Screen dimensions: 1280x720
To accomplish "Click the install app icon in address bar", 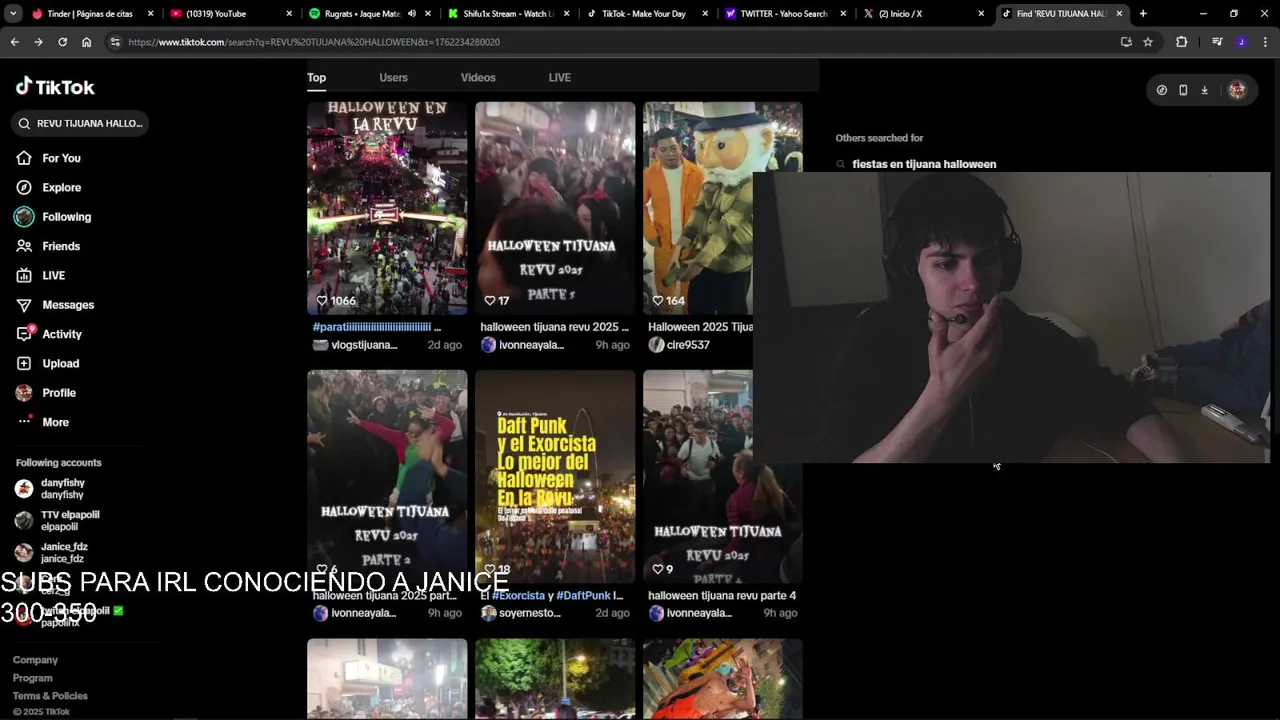I will click(1126, 42).
